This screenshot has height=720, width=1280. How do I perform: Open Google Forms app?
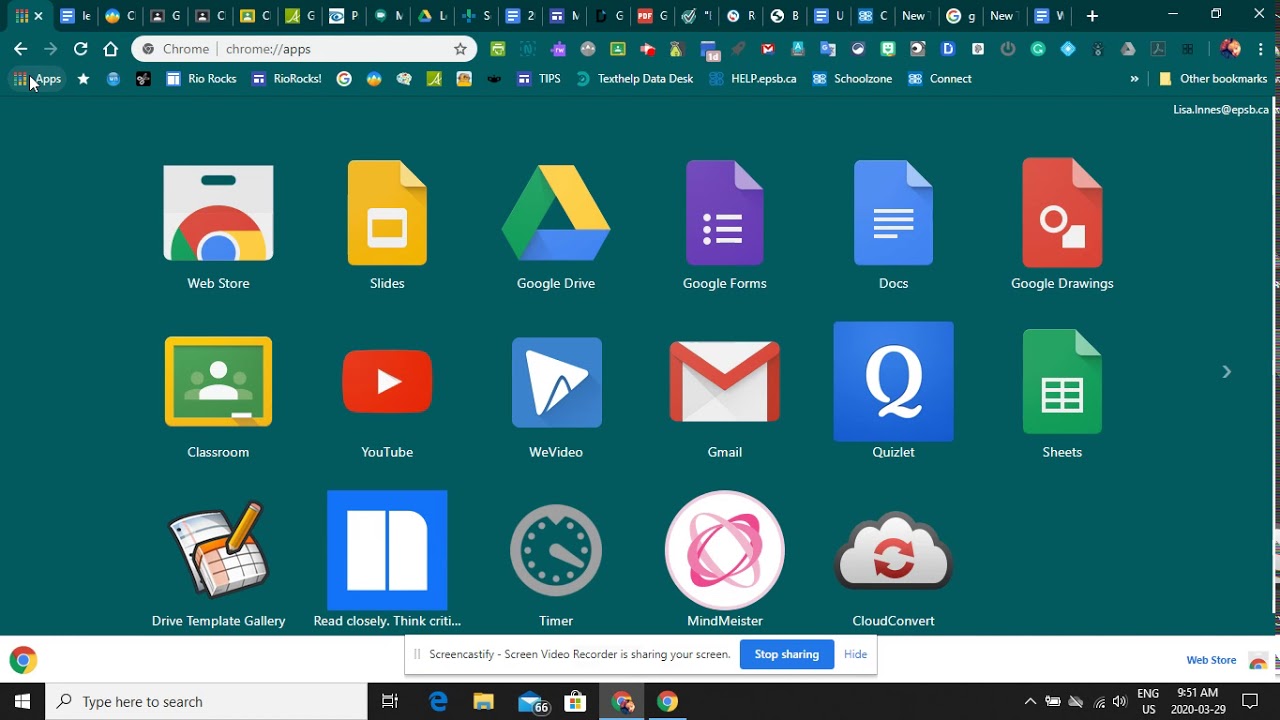point(724,228)
